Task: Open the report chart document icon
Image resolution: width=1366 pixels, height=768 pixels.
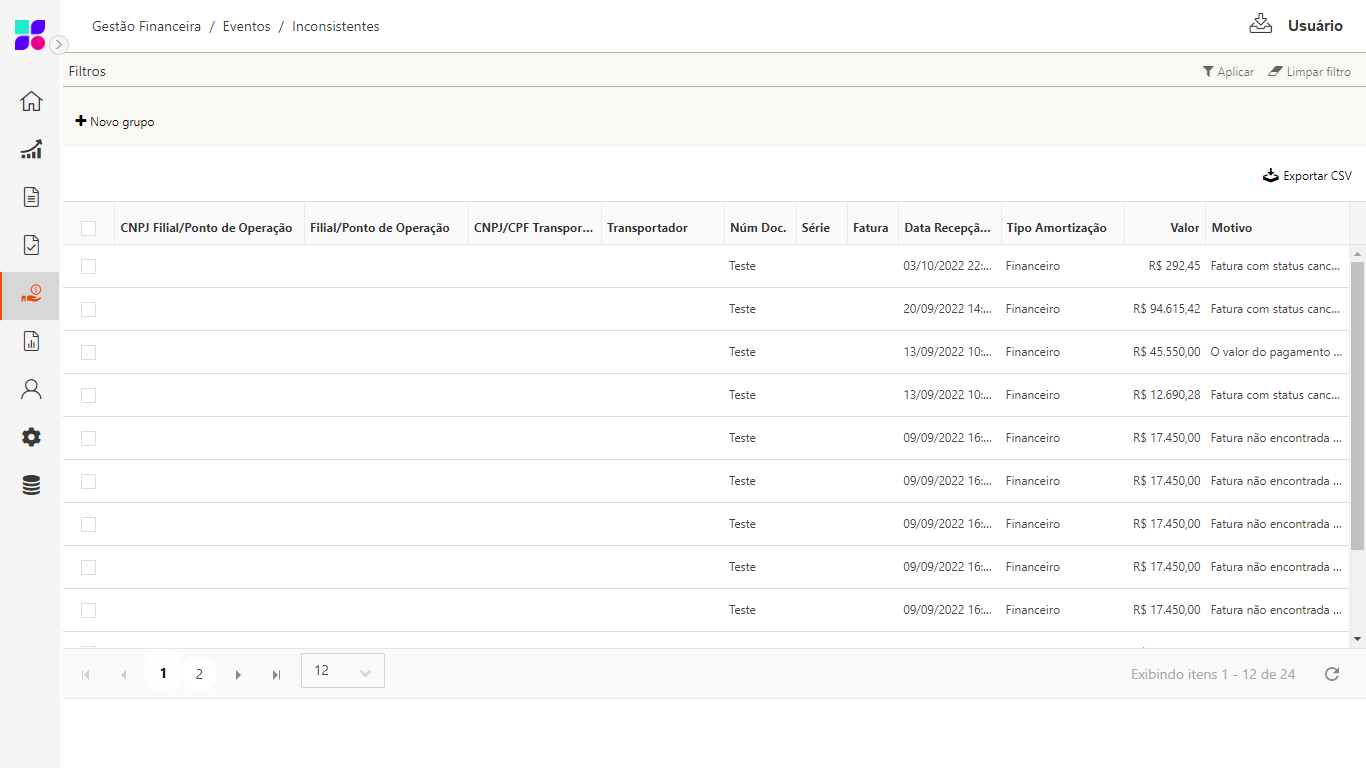Action: click(31, 341)
